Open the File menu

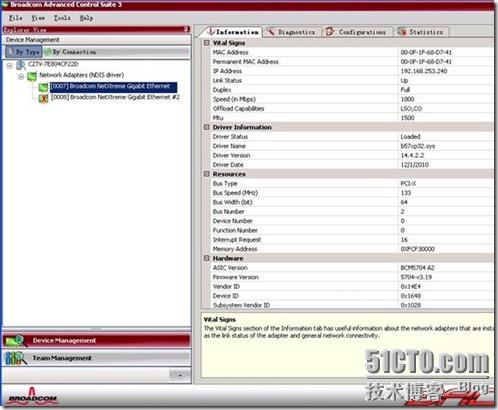[16, 18]
